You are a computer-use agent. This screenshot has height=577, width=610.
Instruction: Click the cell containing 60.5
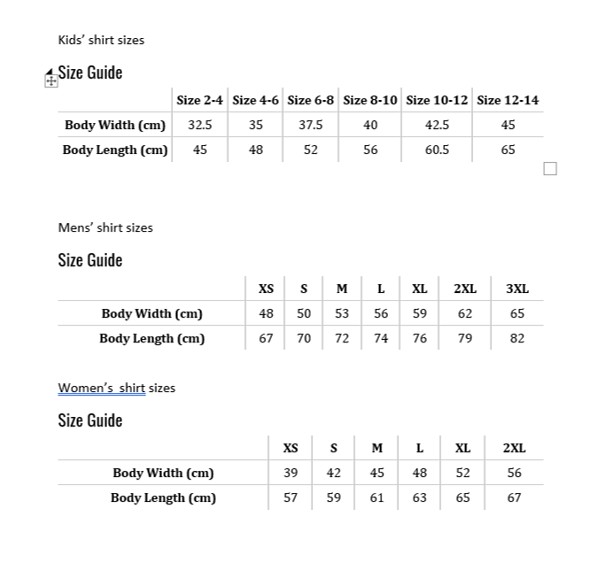(437, 150)
